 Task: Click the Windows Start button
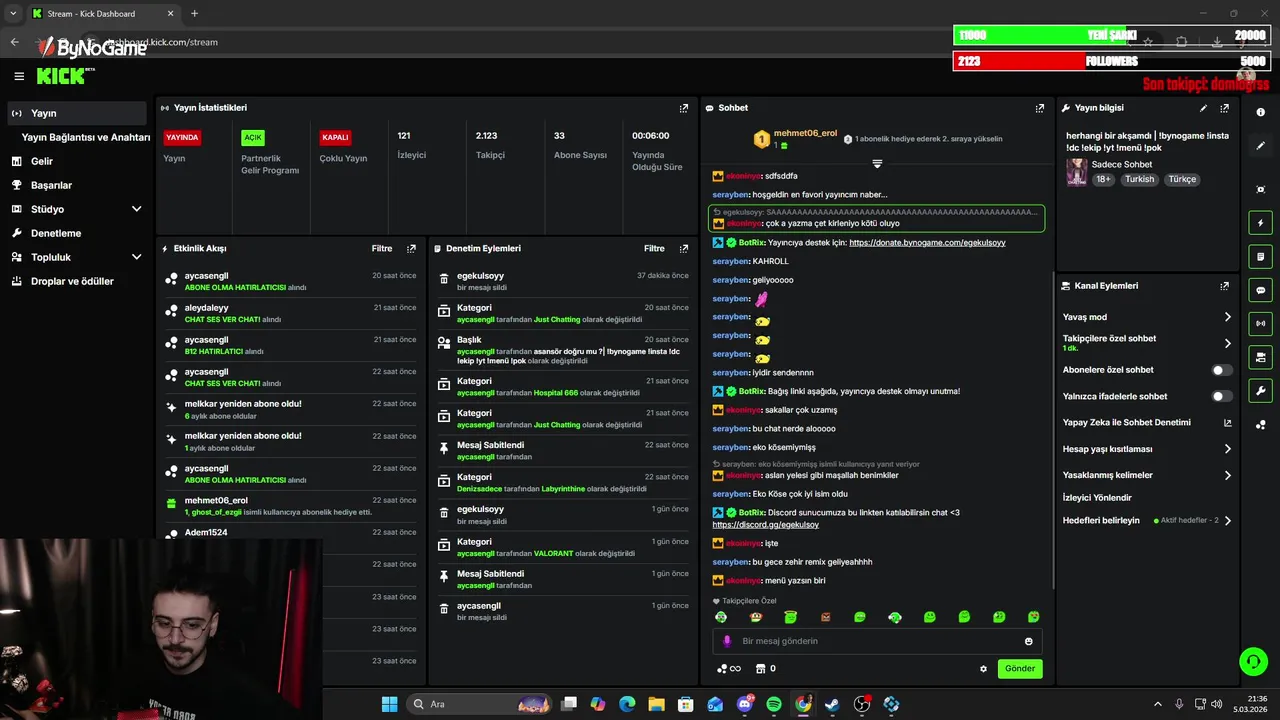point(389,704)
